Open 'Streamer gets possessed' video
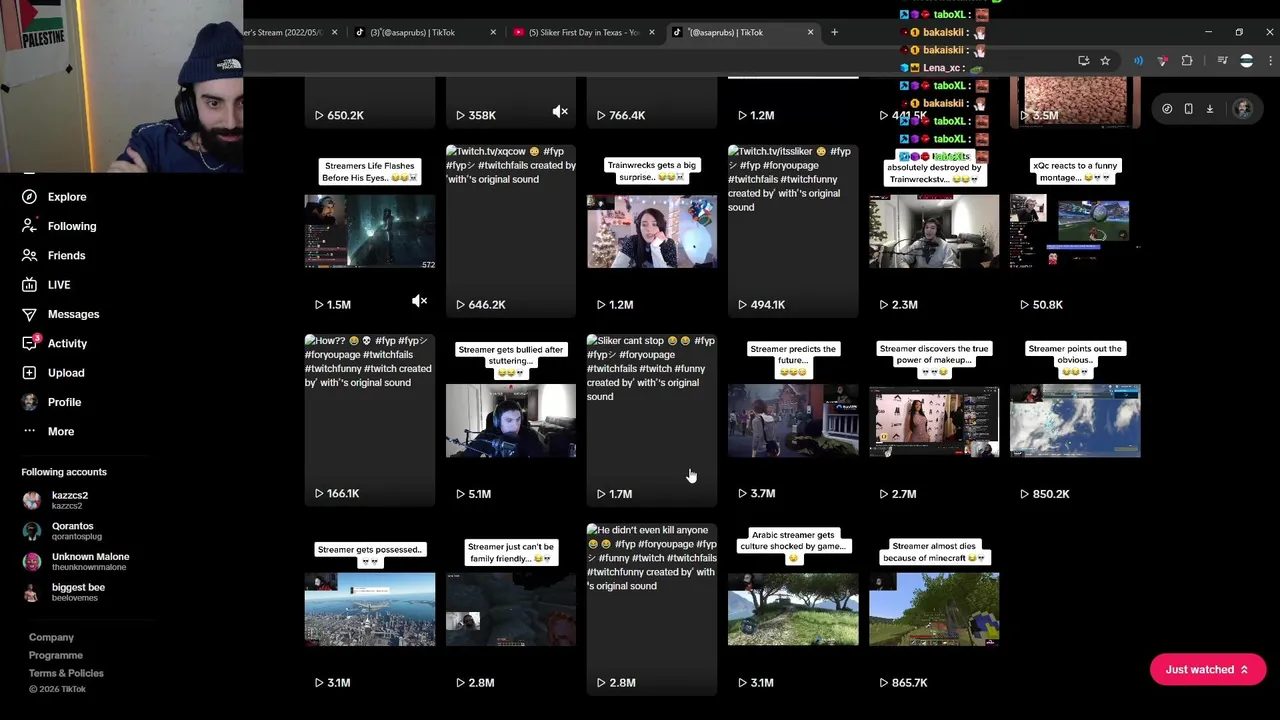This screenshot has height=720, width=1280. [x=370, y=609]
